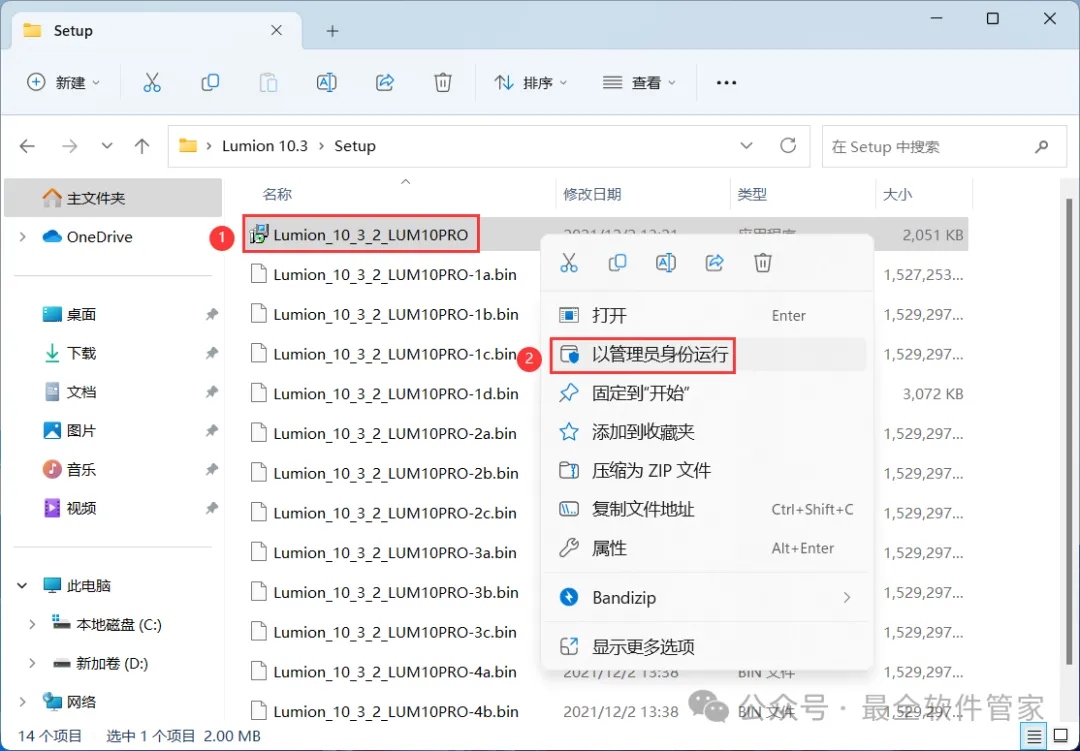1080x751 pixels.
Task: Click the toolbar Cut scissors icon
Action: pos(152,83)
